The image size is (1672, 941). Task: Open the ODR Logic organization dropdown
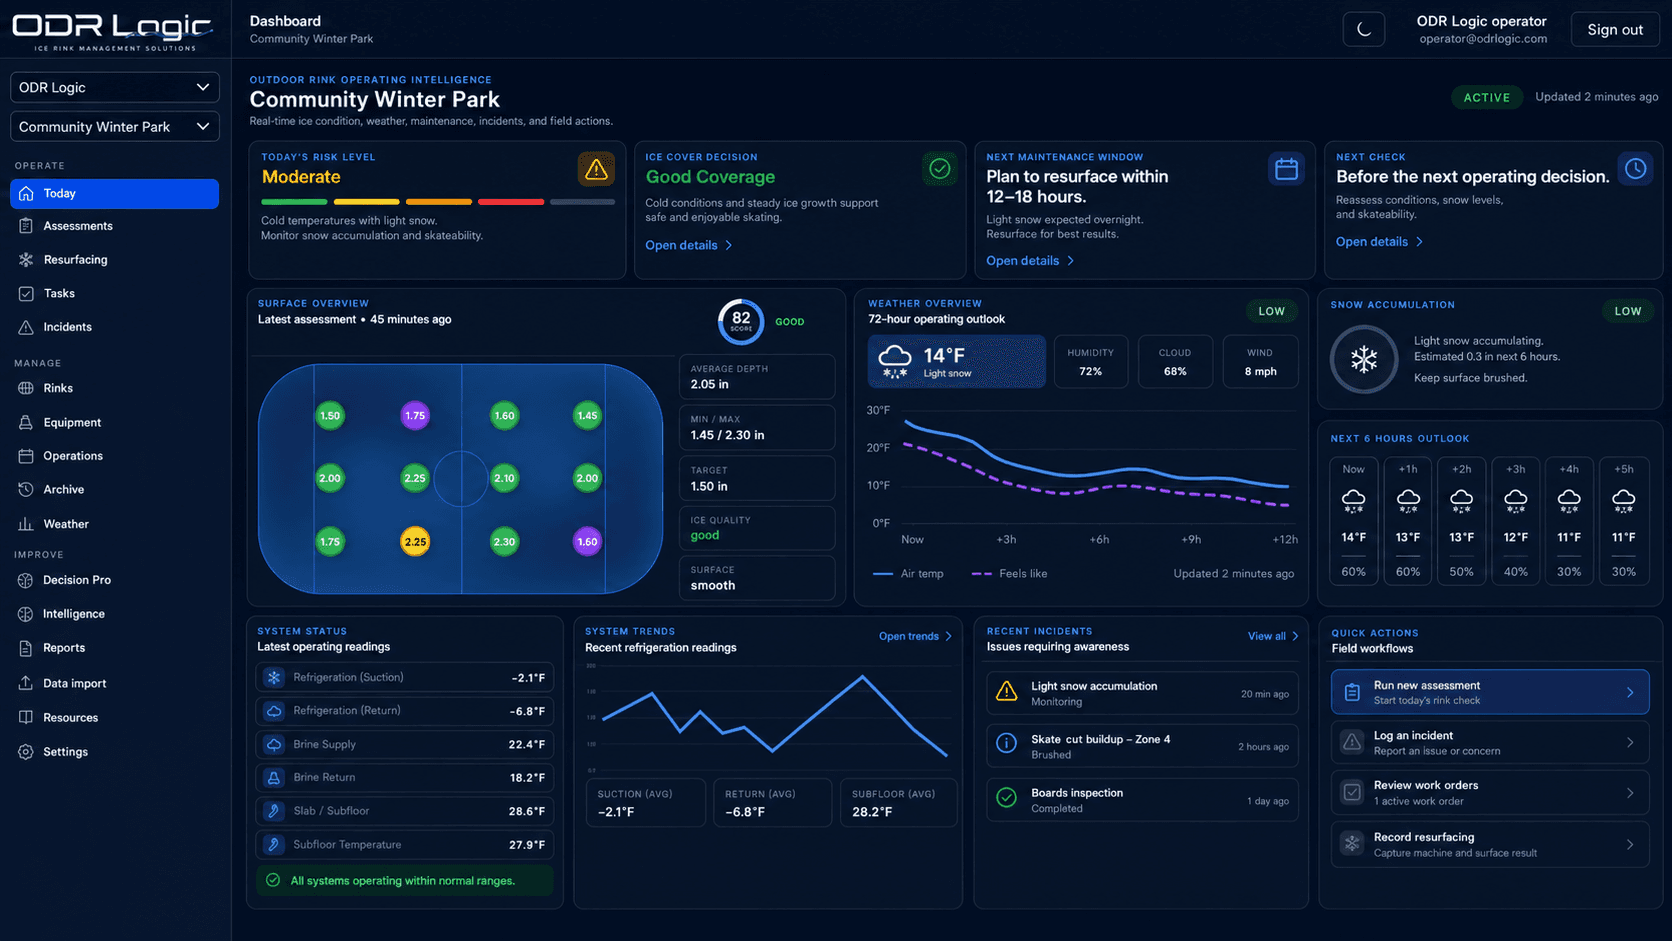coord(115,87)
